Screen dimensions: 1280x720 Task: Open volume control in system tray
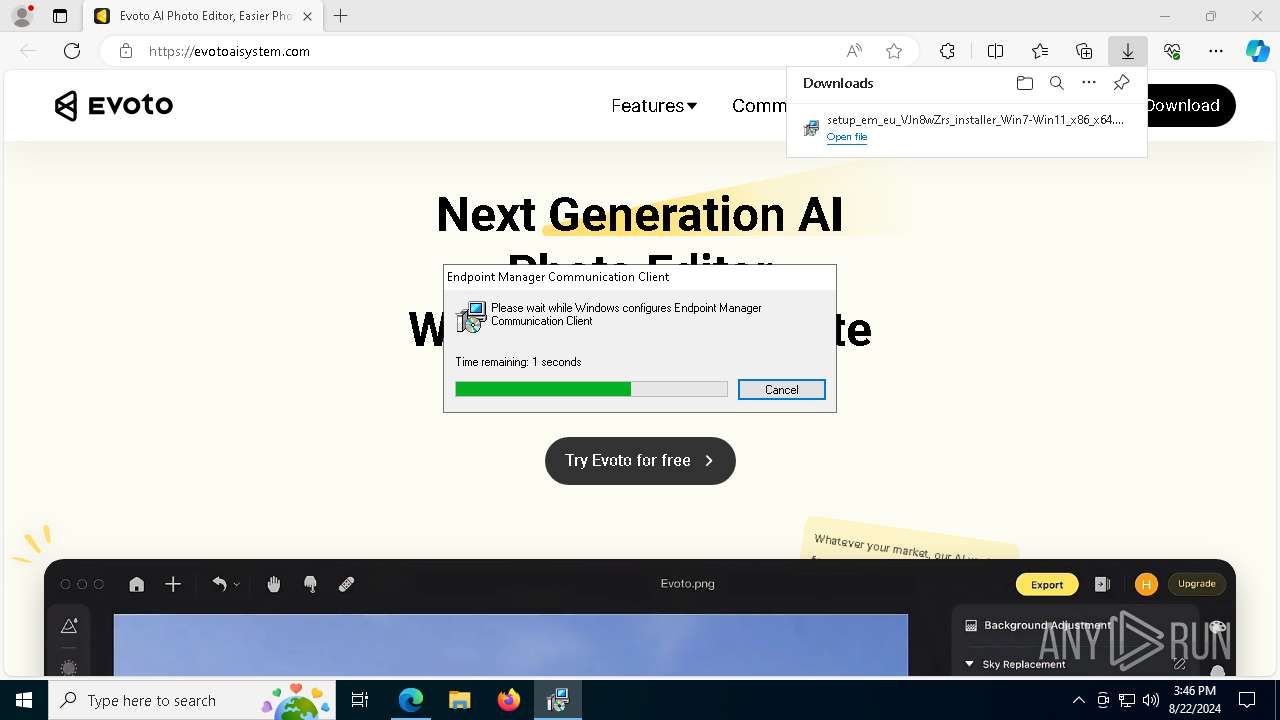pos(1151,700)
